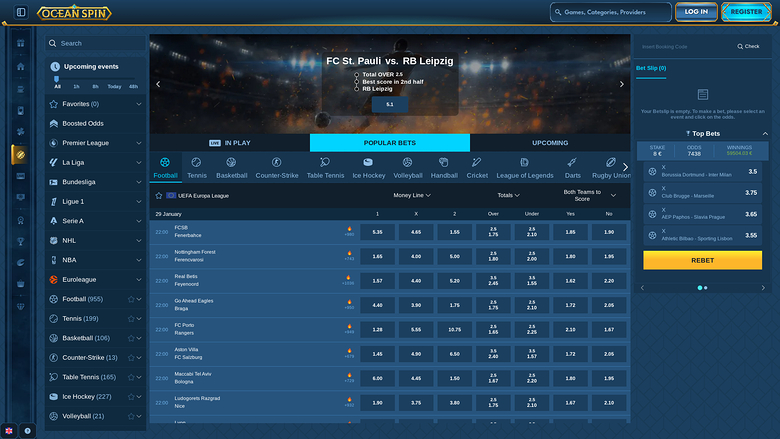Click the LOG IN button

pos(696,12)
